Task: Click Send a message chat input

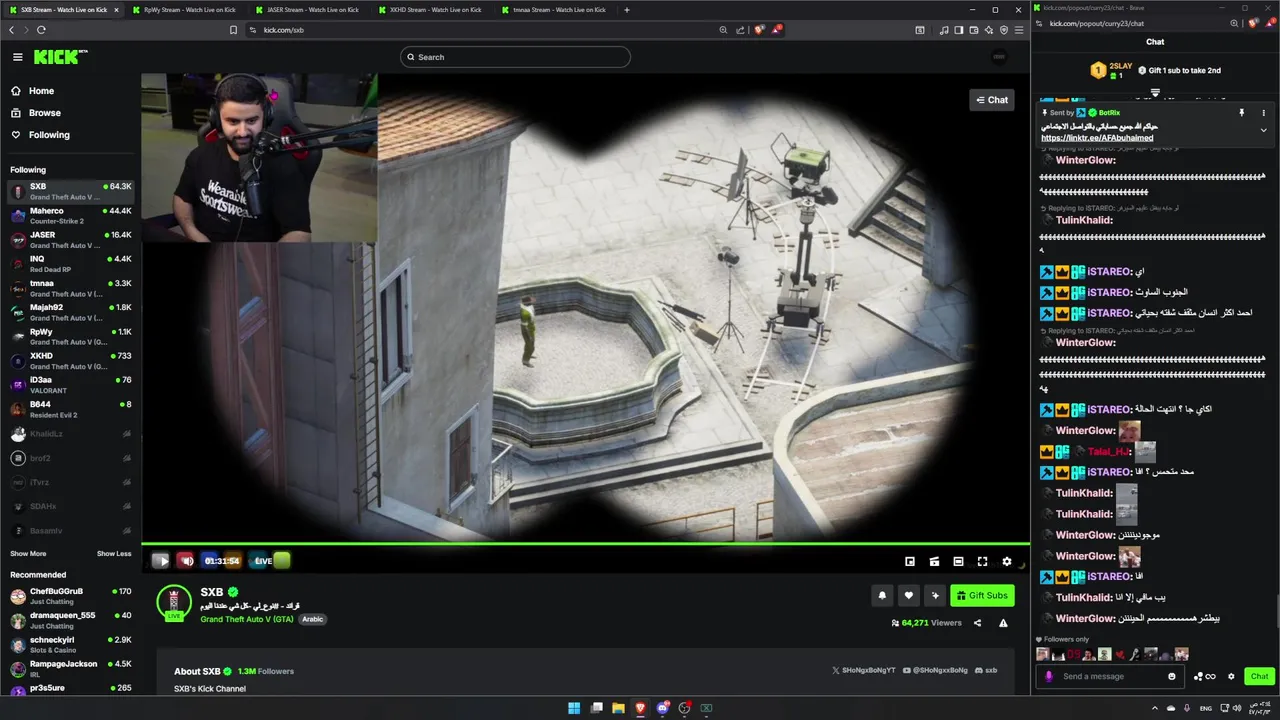Action: point(1110,676)
